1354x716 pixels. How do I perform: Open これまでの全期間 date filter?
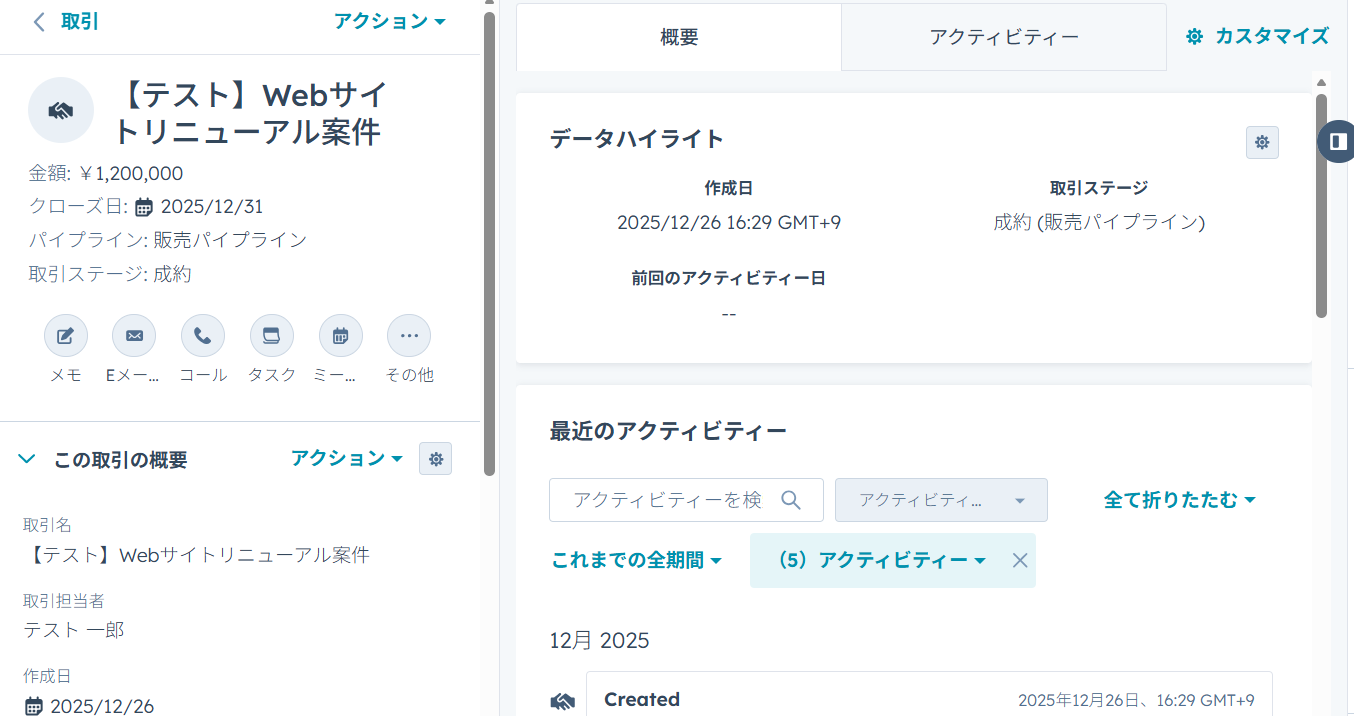click(x=637, y=560)
